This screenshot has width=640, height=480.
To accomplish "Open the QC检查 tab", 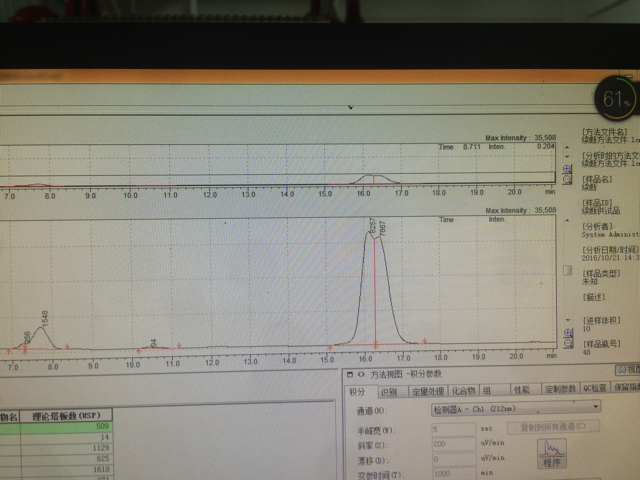I will [x=595, y=388].
